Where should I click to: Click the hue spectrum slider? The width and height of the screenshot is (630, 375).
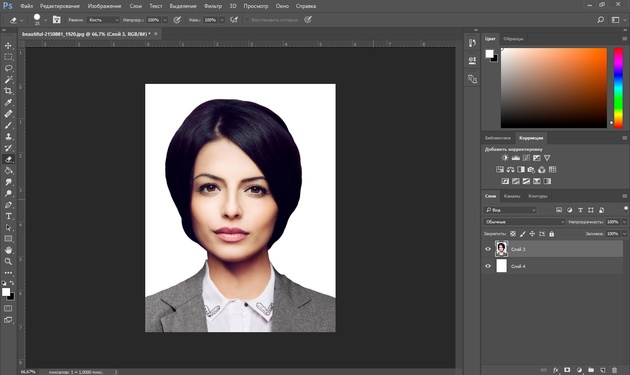[x=618, y=88]
